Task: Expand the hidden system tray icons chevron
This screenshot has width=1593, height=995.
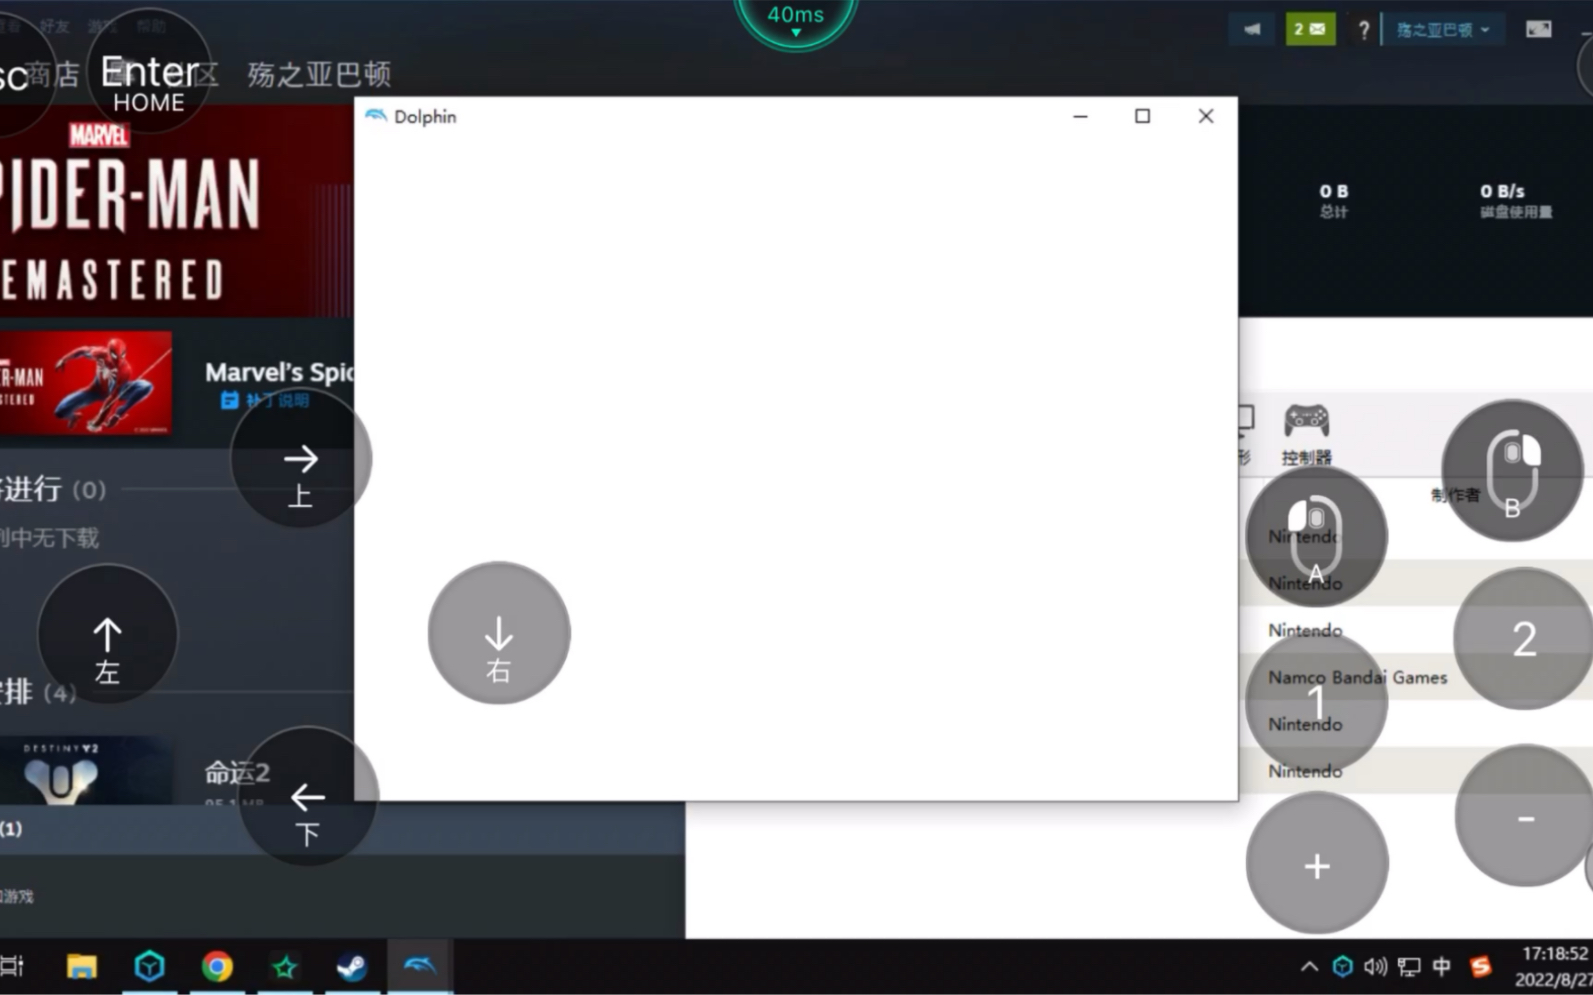Action: pyautogui.click(x=1309, y=966)
